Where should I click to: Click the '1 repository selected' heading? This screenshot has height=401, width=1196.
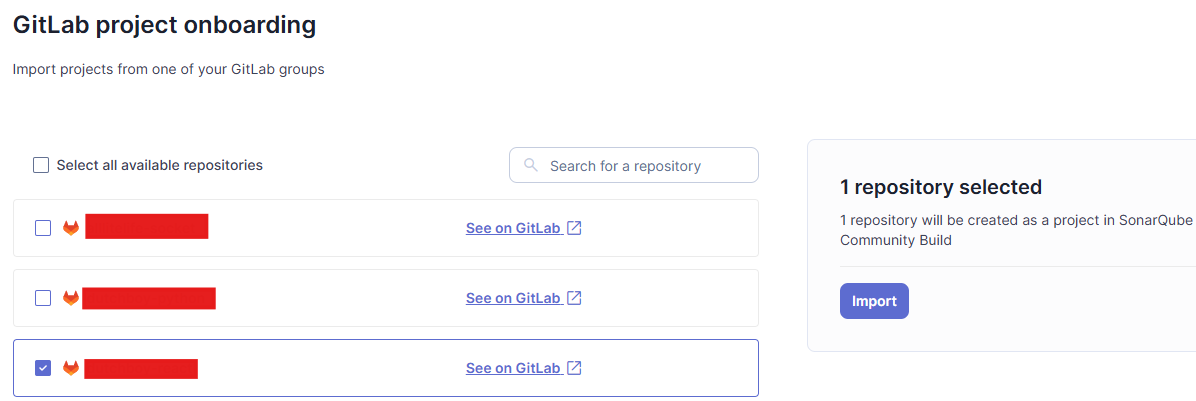click(940, 187)
